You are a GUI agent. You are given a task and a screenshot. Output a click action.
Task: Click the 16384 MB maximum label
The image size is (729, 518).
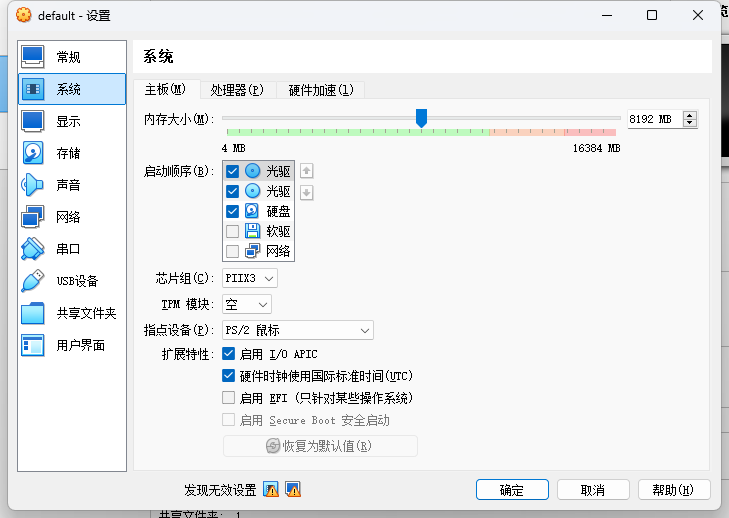pyautogui.click(x=596, y=148)
